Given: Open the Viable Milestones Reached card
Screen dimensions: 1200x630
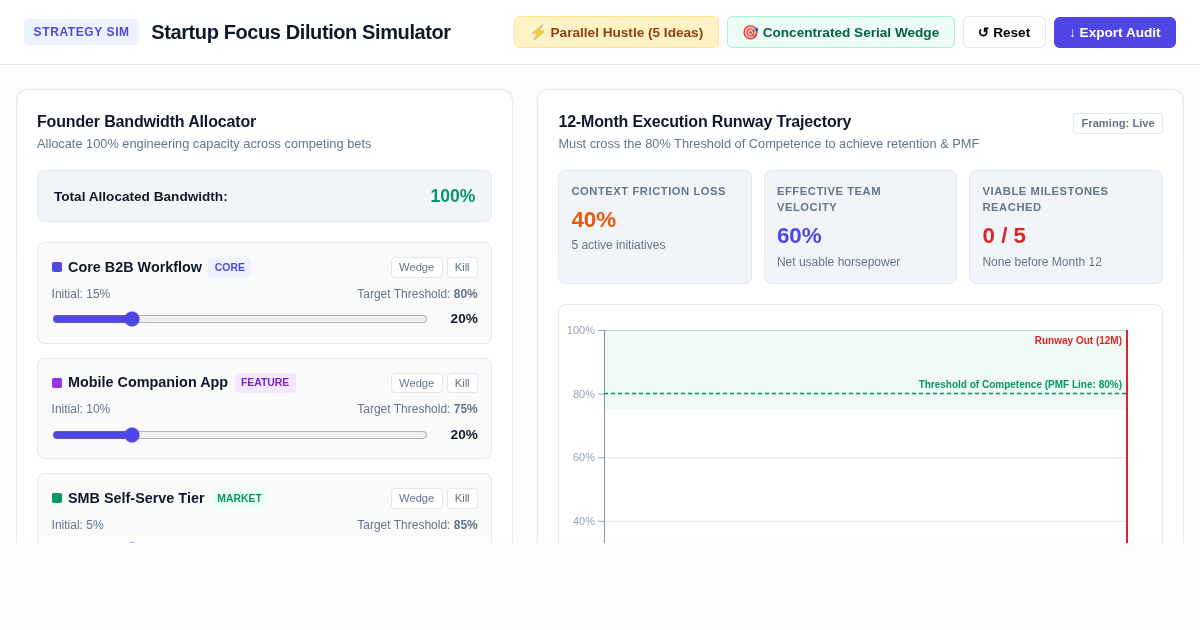Looking at the screenshot, I should coord(1066,227).
